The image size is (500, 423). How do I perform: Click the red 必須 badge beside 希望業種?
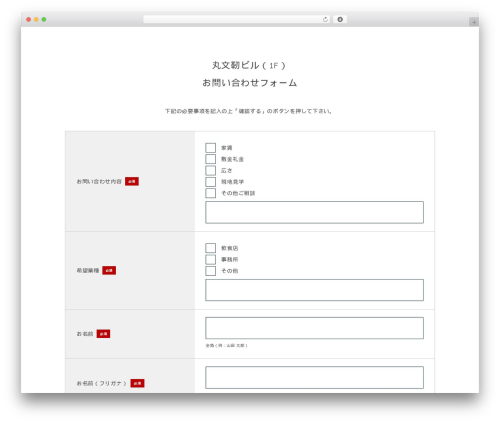109,270
